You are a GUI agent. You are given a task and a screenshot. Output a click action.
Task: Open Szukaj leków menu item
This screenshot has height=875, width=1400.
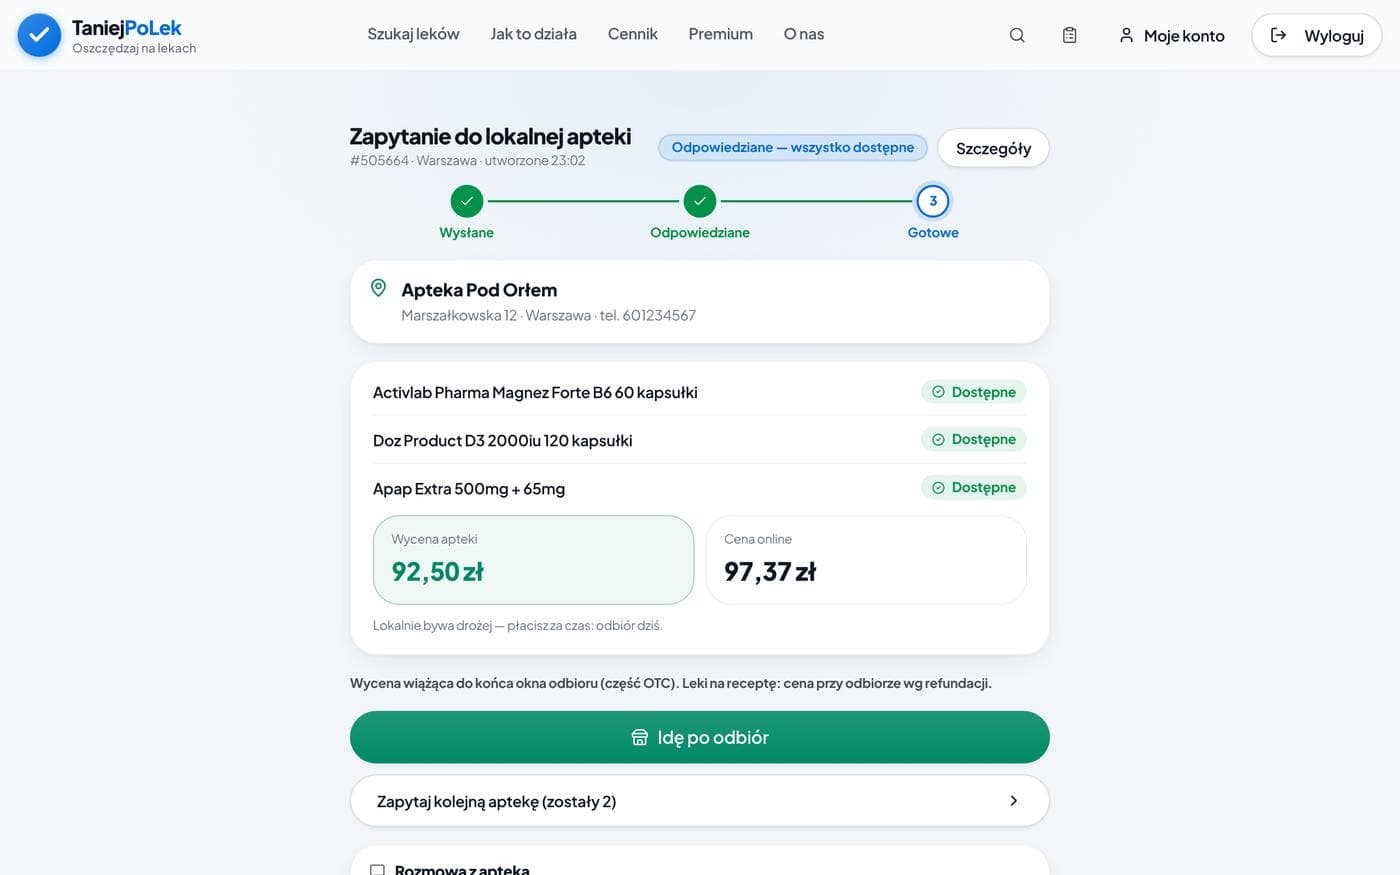tap(413, 34)
